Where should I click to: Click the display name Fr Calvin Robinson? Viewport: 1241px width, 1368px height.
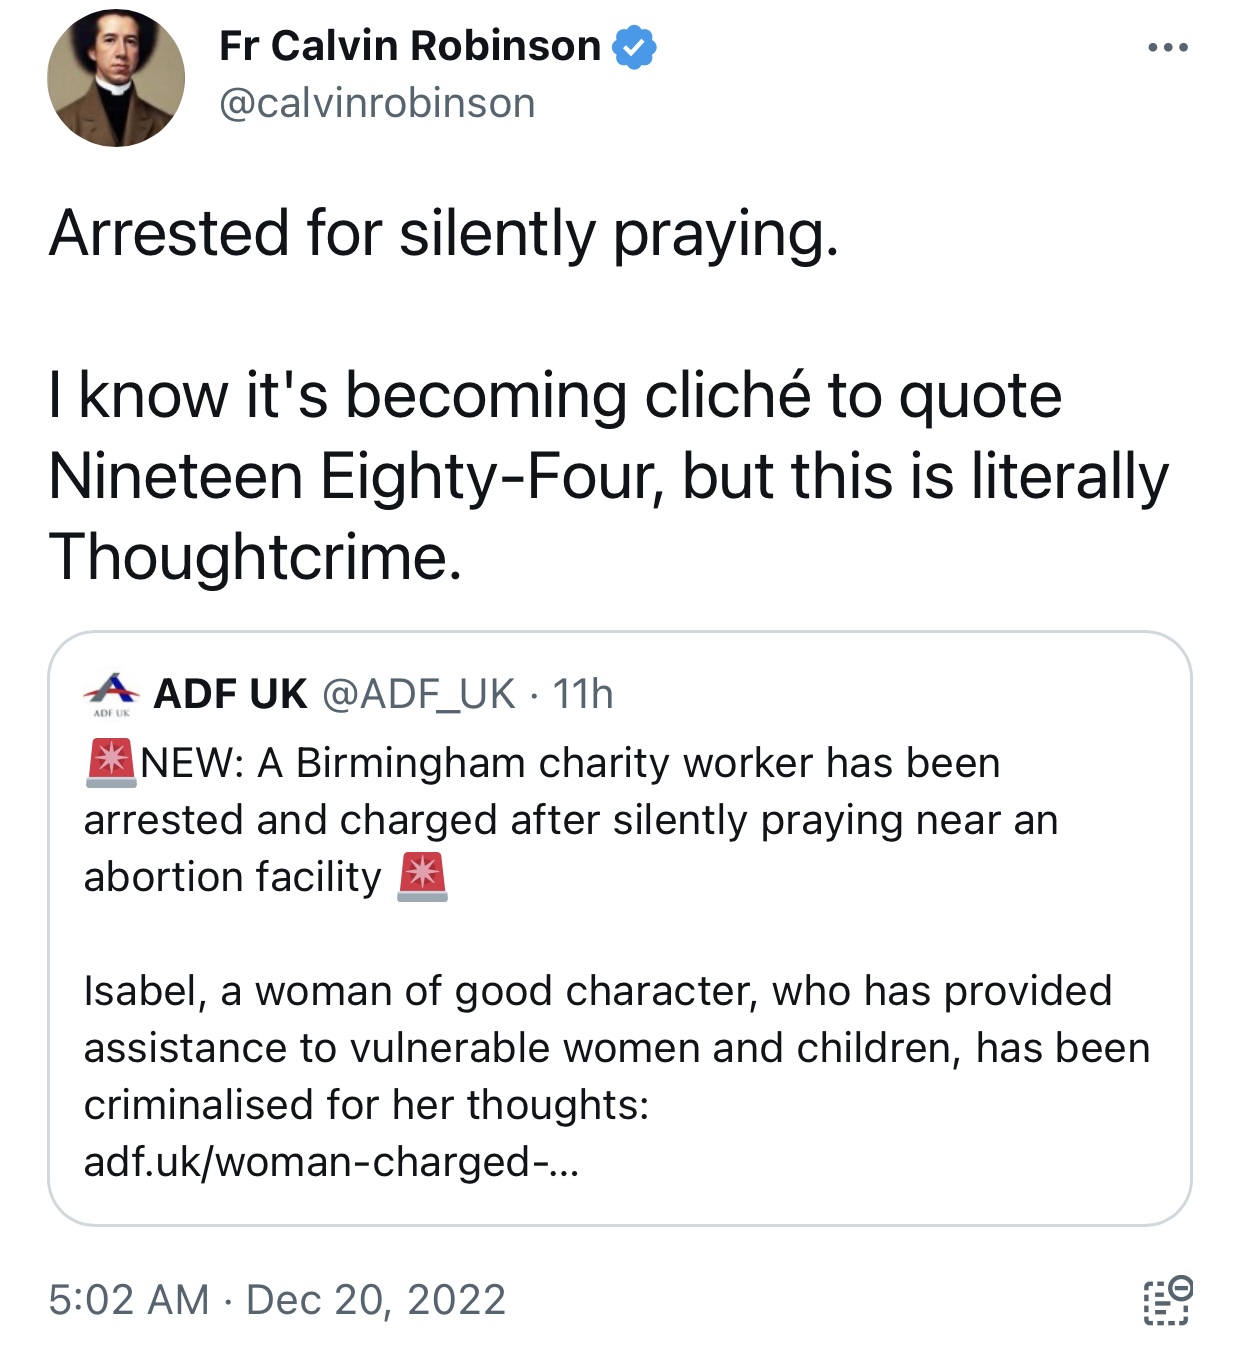point(409,46)
